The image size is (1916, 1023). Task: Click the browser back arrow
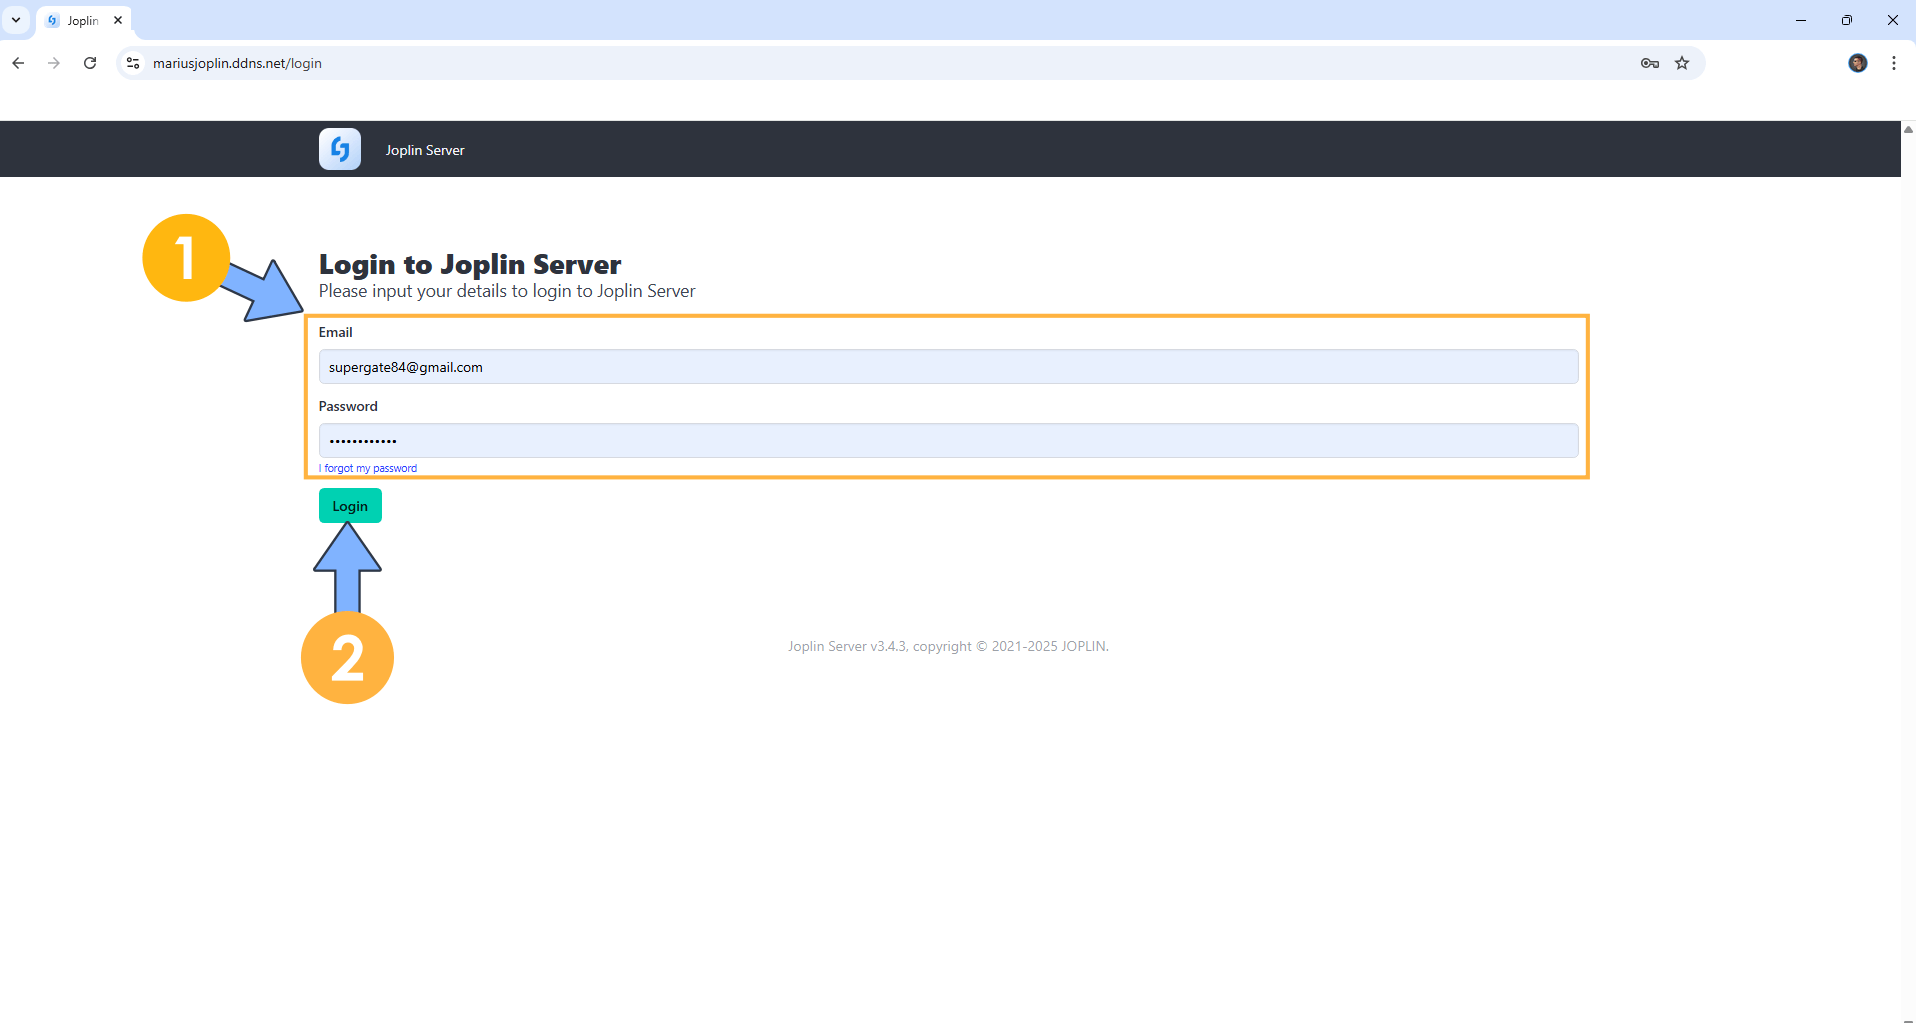pos(18,63)
